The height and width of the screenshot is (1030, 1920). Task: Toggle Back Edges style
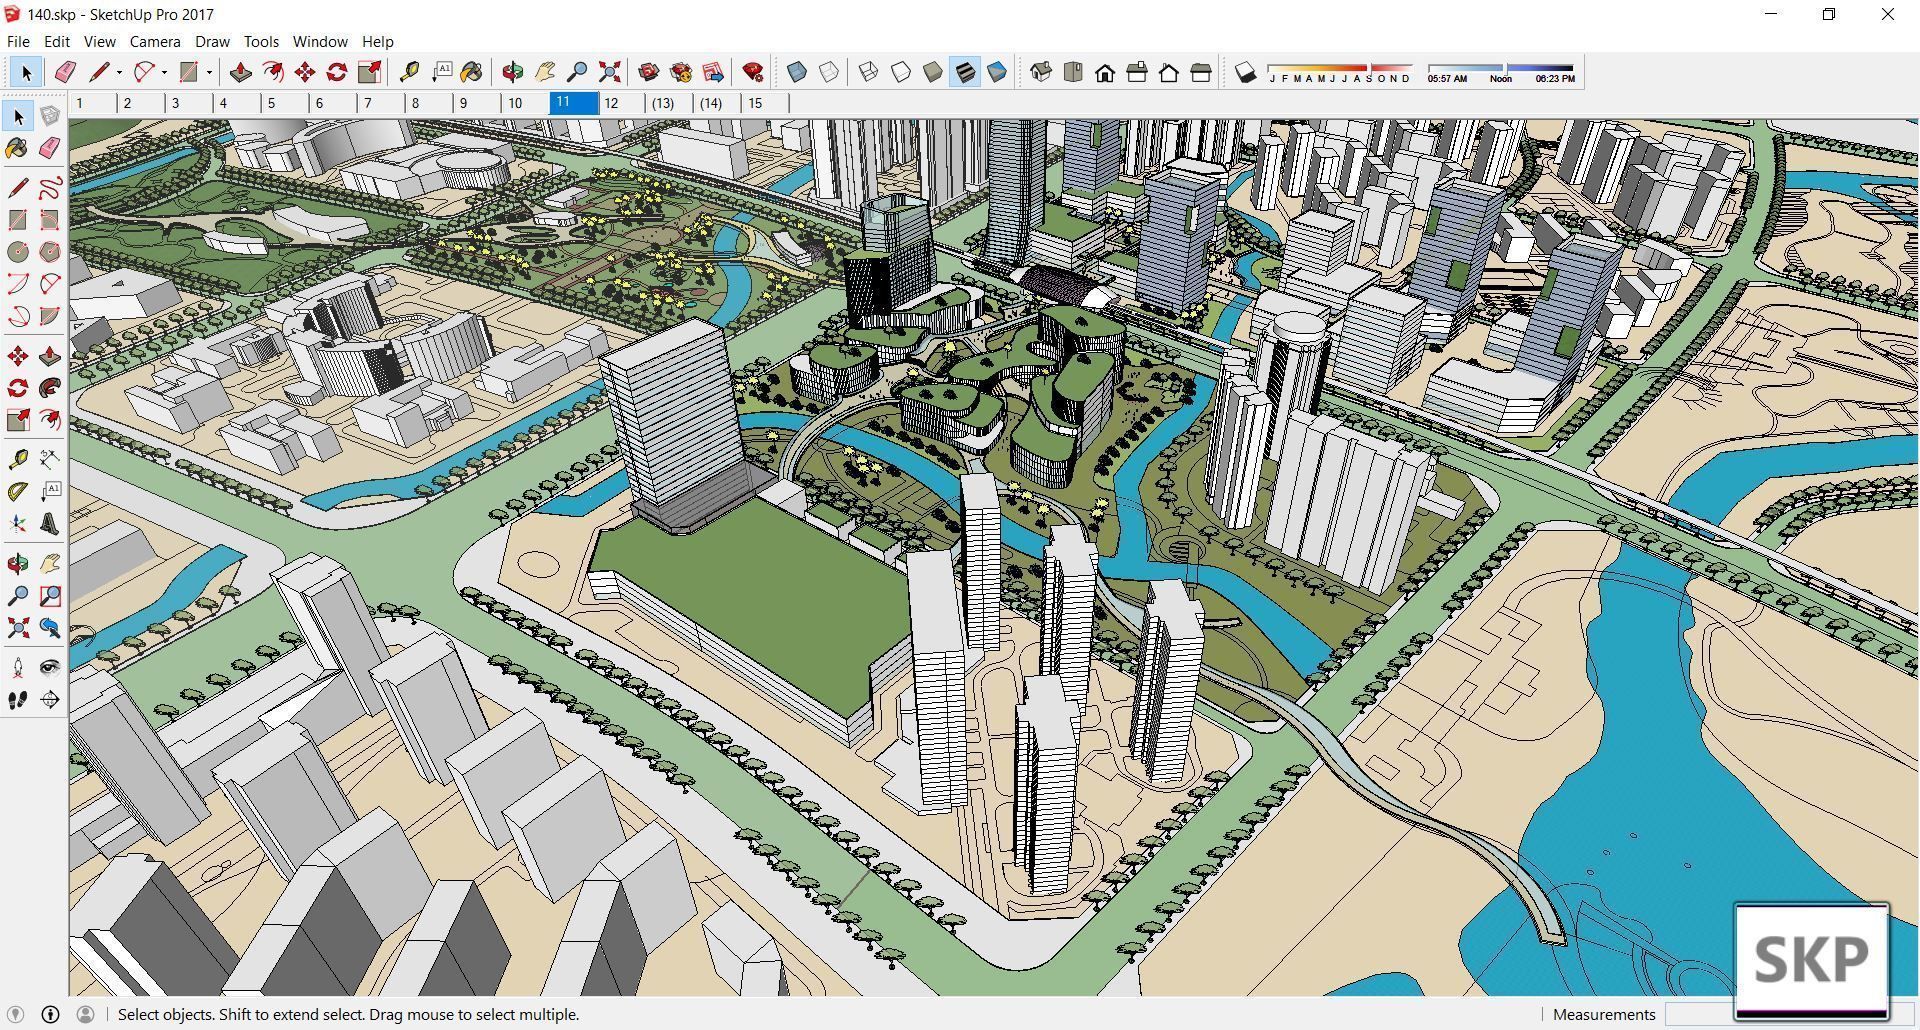pyautogui.click(x=829, y=72)
